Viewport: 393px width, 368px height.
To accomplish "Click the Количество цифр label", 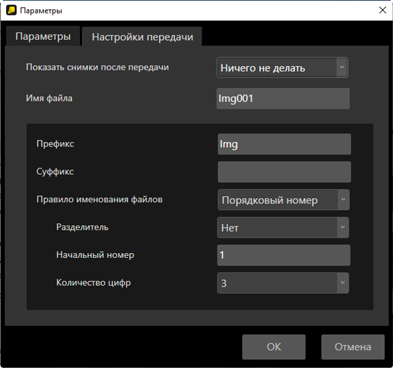I will (x=93, y=283).
